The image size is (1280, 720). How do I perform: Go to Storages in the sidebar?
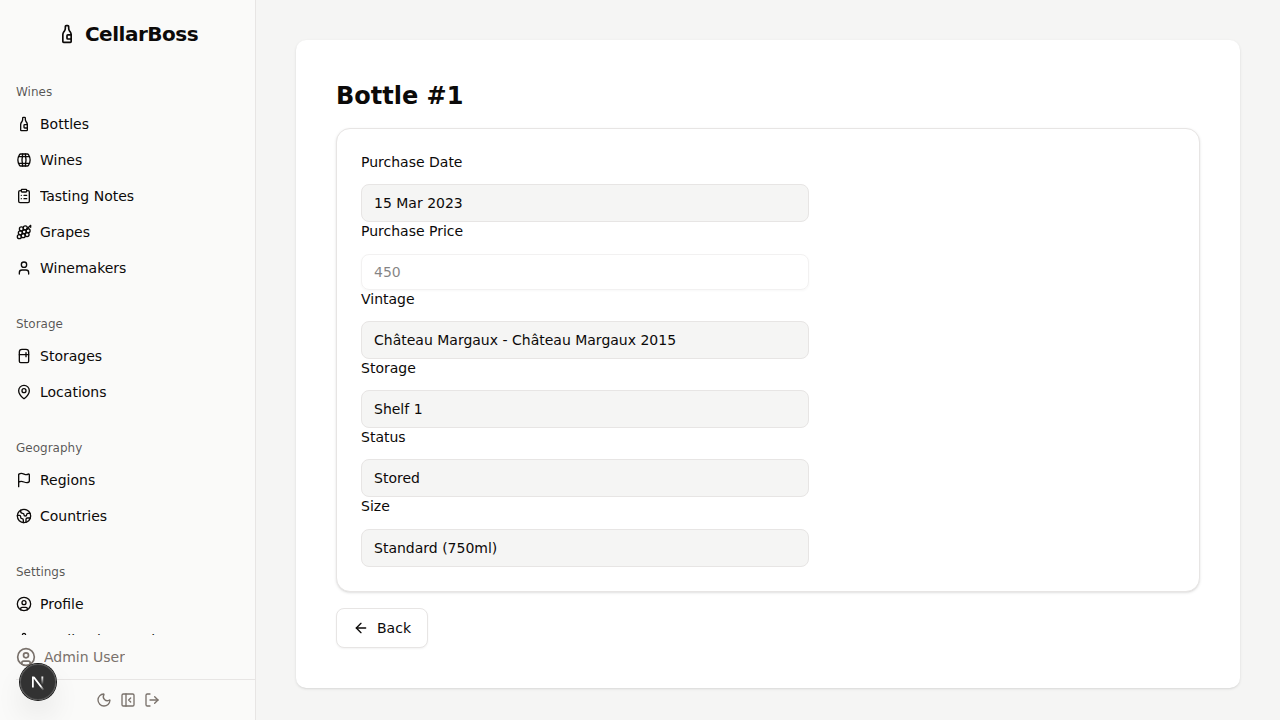click(x=70, y=356)
